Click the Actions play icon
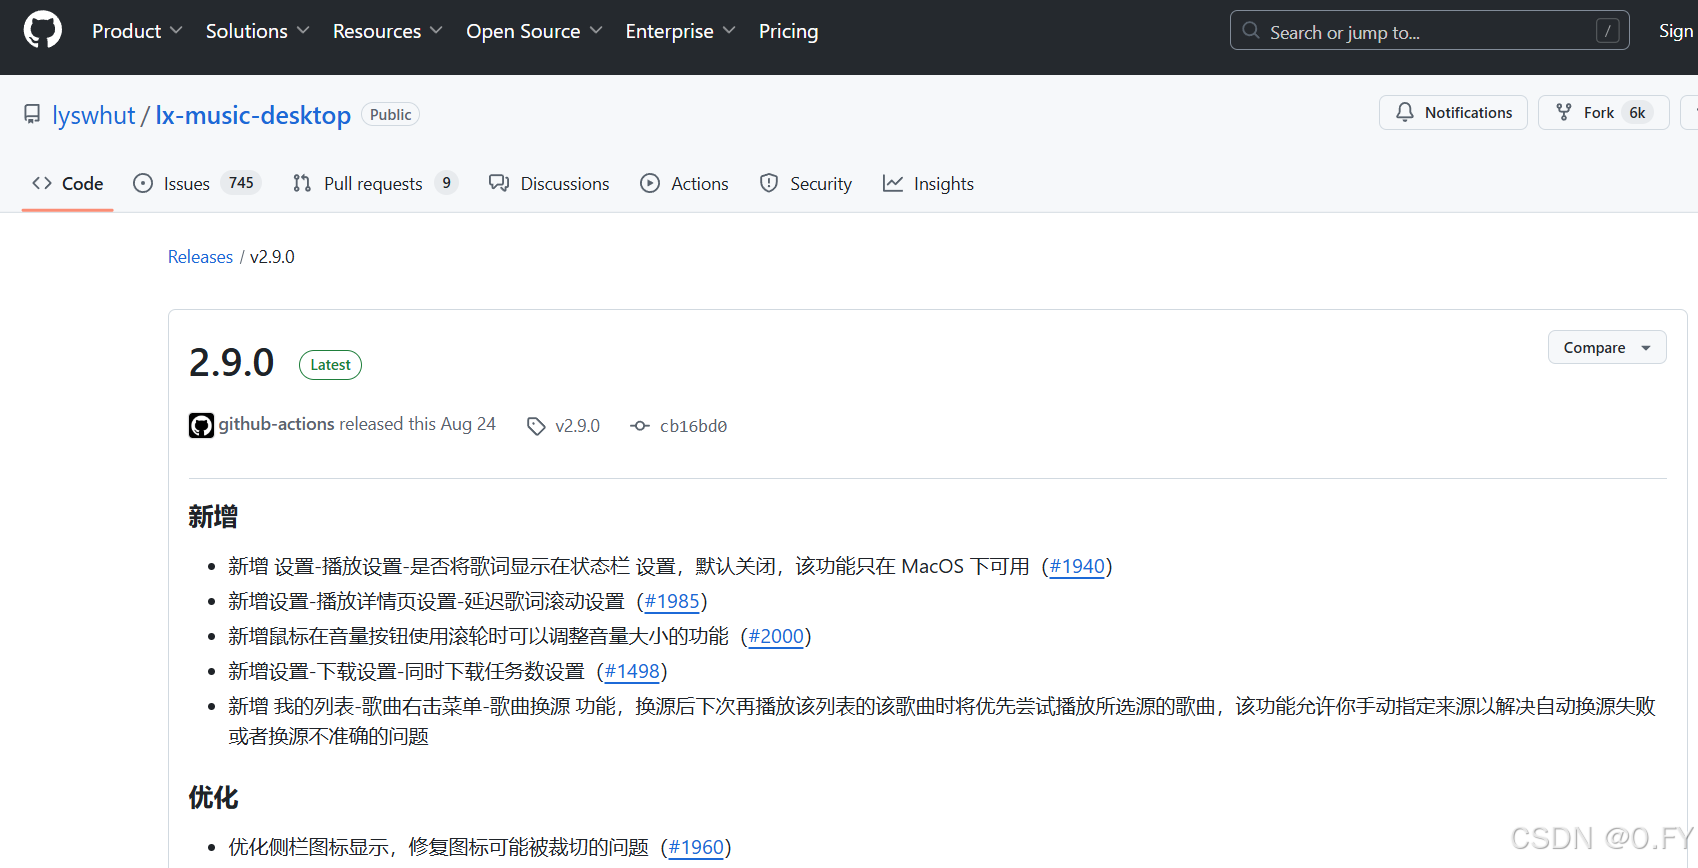Viewport: 1698px width, 868px height. (650, 183)
